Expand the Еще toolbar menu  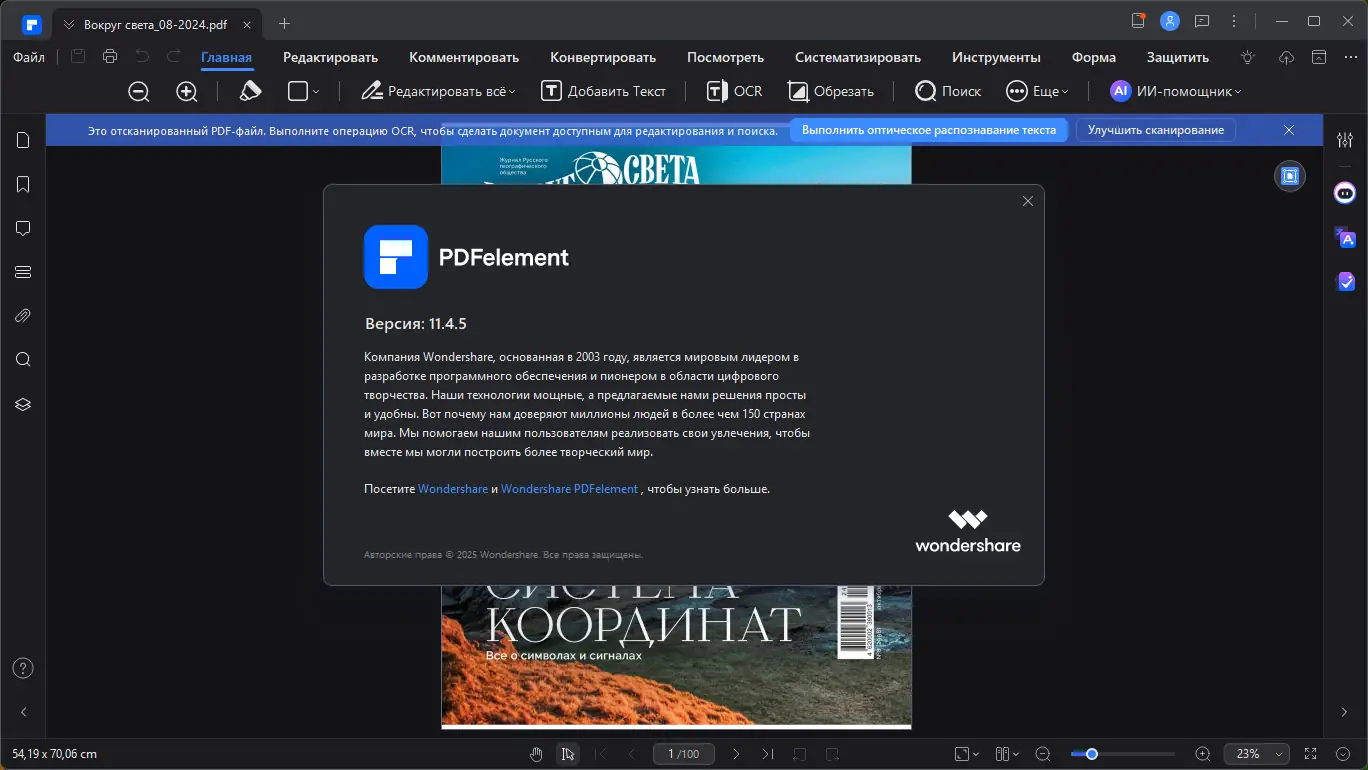[x=1038, y=91]
